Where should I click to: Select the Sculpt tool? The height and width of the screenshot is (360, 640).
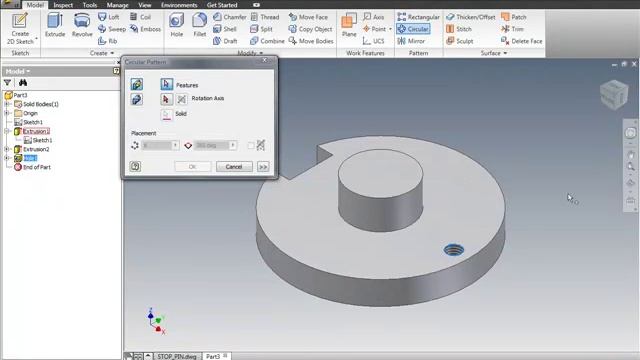(460, 41)
